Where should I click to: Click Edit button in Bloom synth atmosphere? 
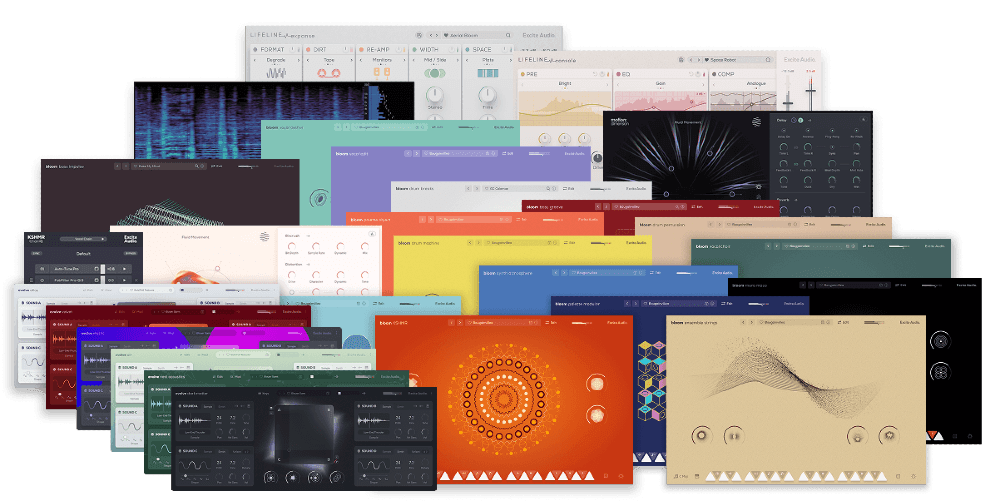tap(654, 273)
